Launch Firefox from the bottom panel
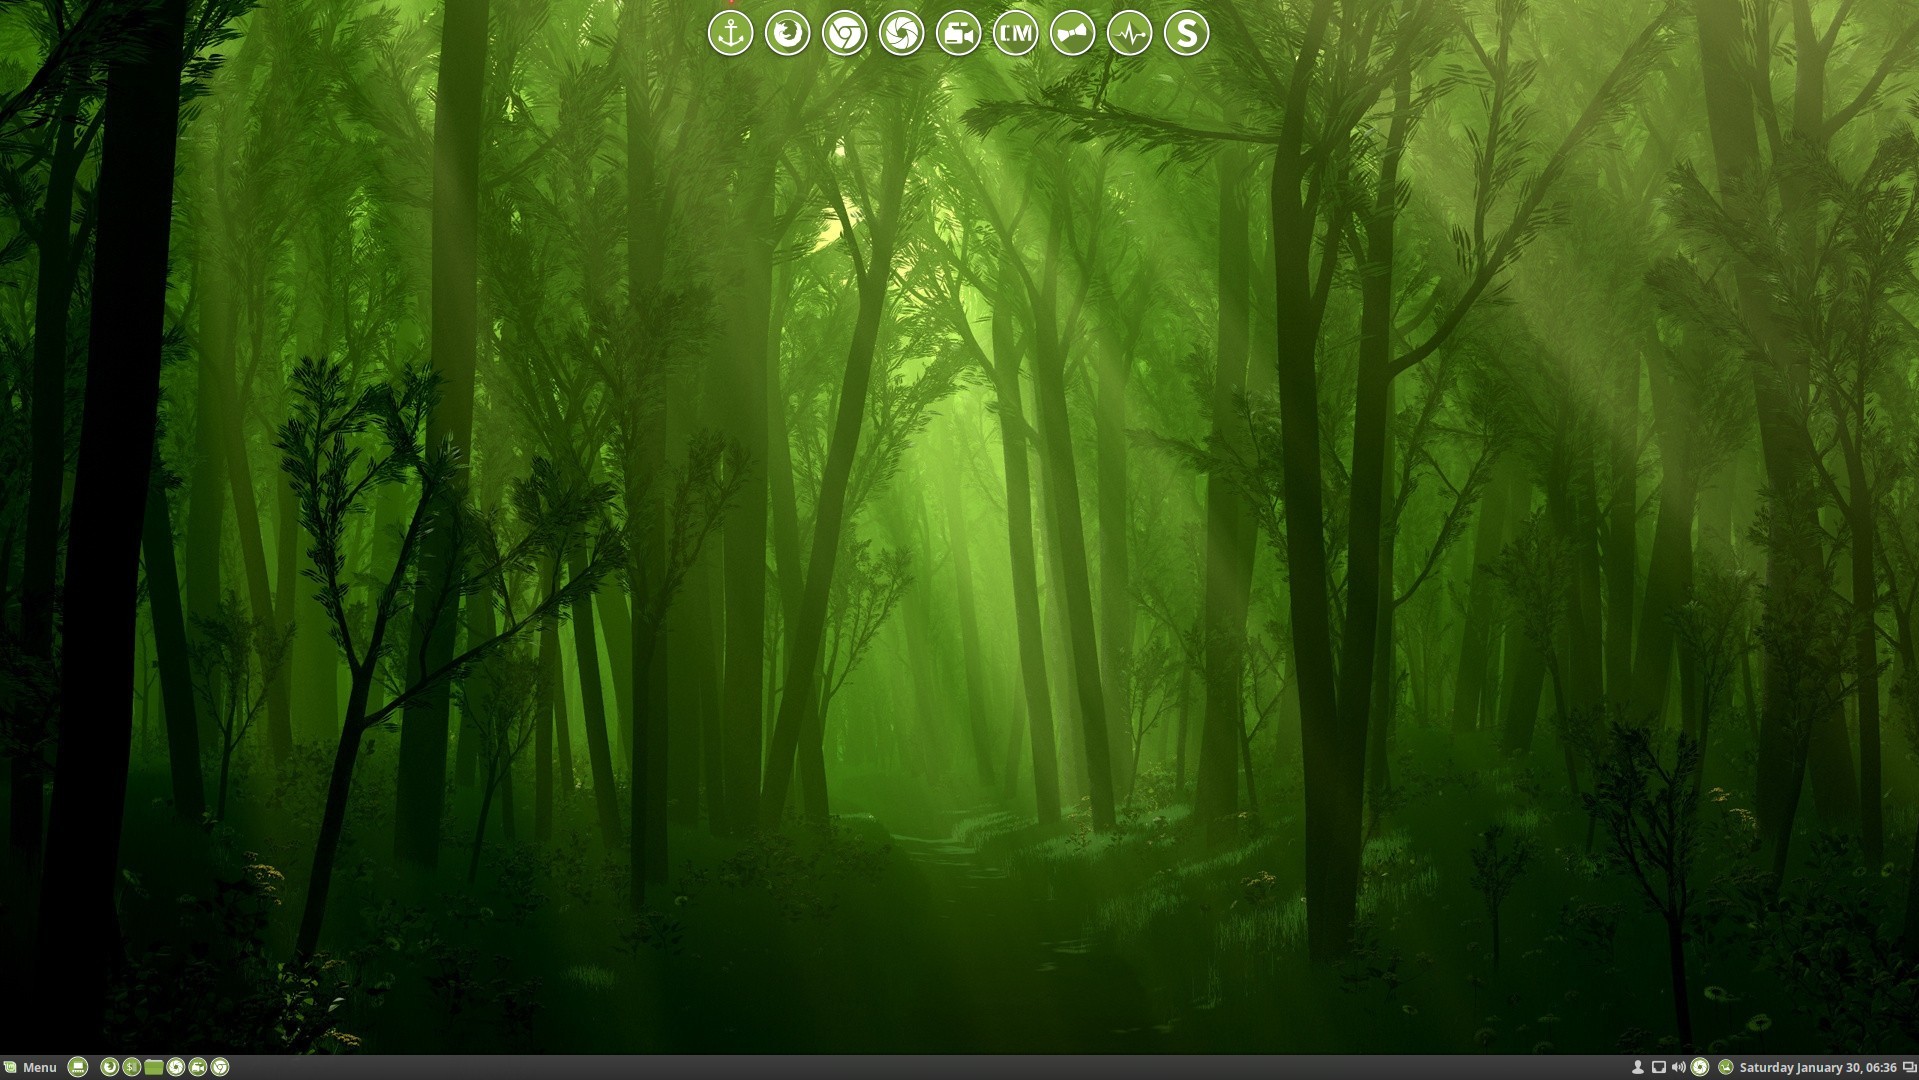This screenshot has width=1919, height=1080. coord(110,1067)
